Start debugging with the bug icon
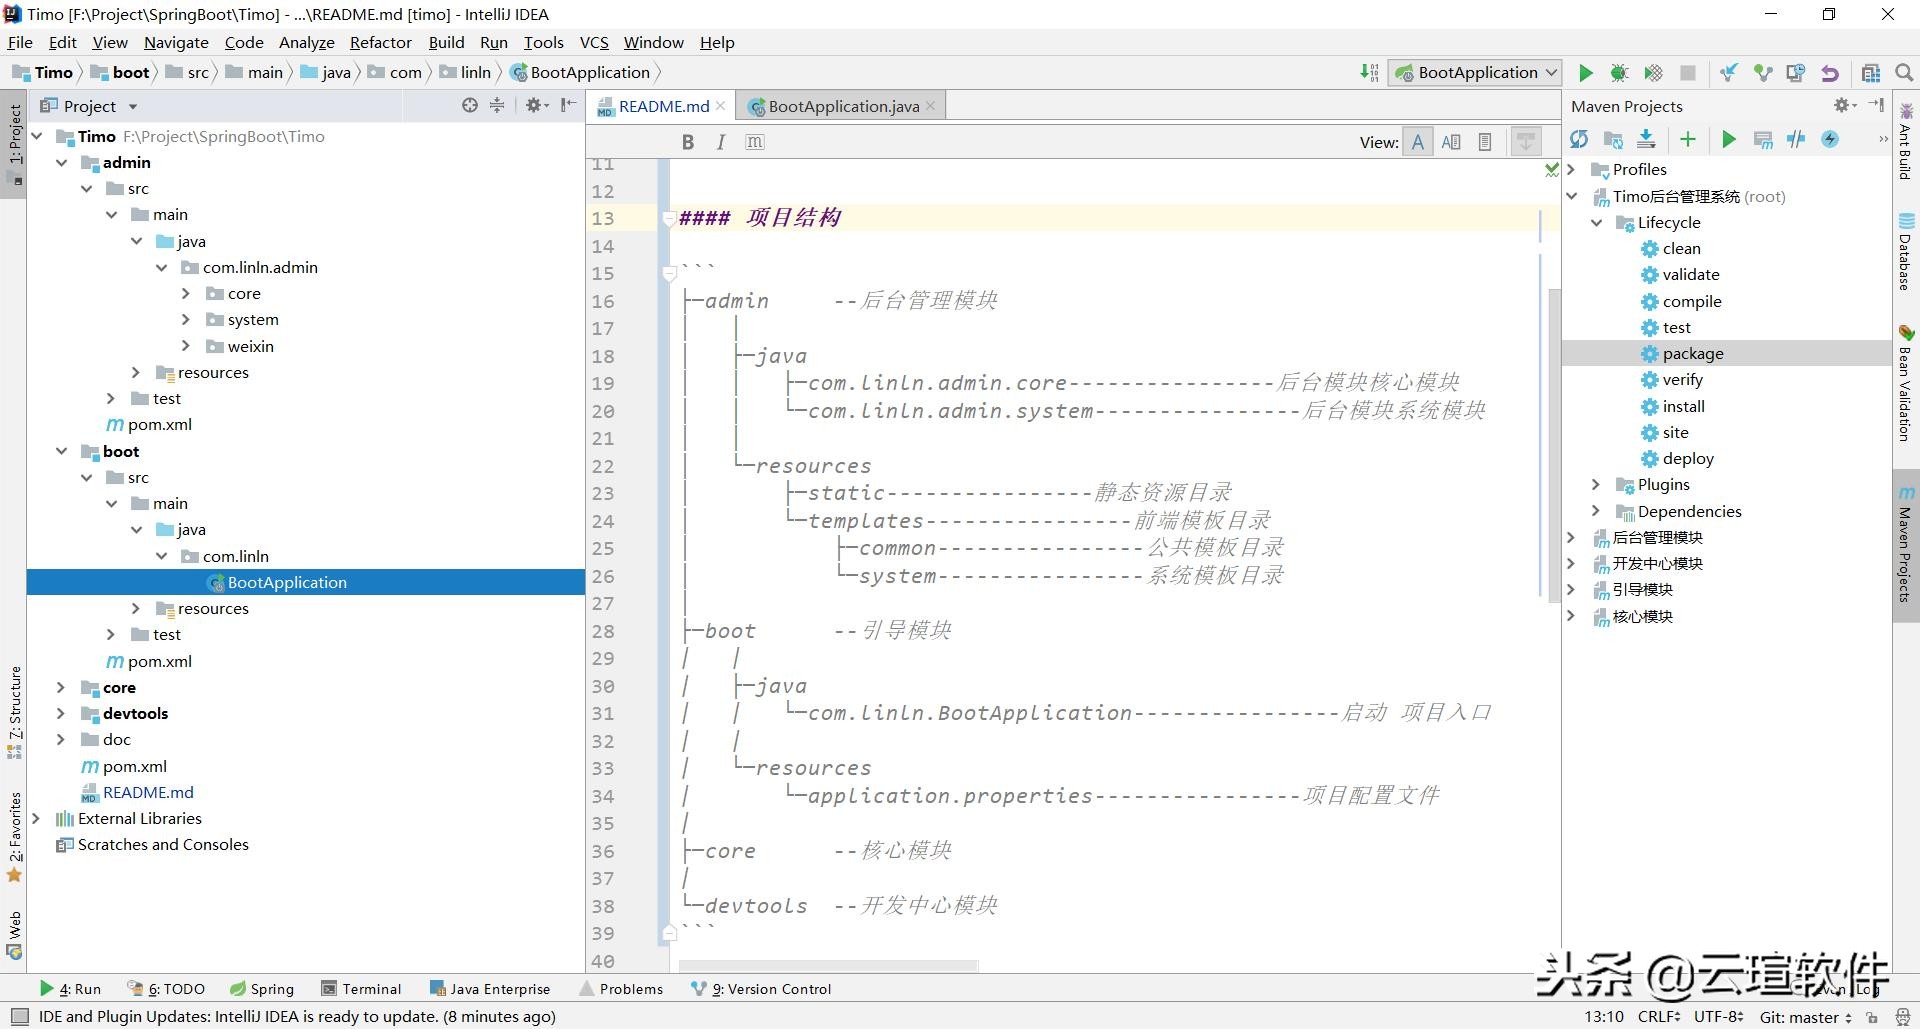Viewport: 1920px width, 1029px height. point(1619,73)
